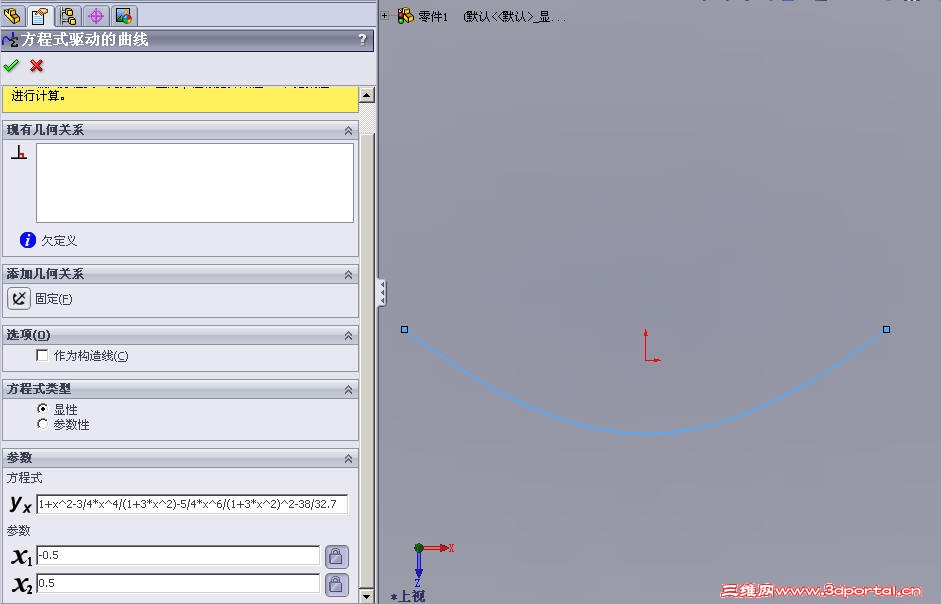Select the 参数性 parametric radio button
This screenshot has height=604, width=941.
pyautogui.click(x=42, y=424)
